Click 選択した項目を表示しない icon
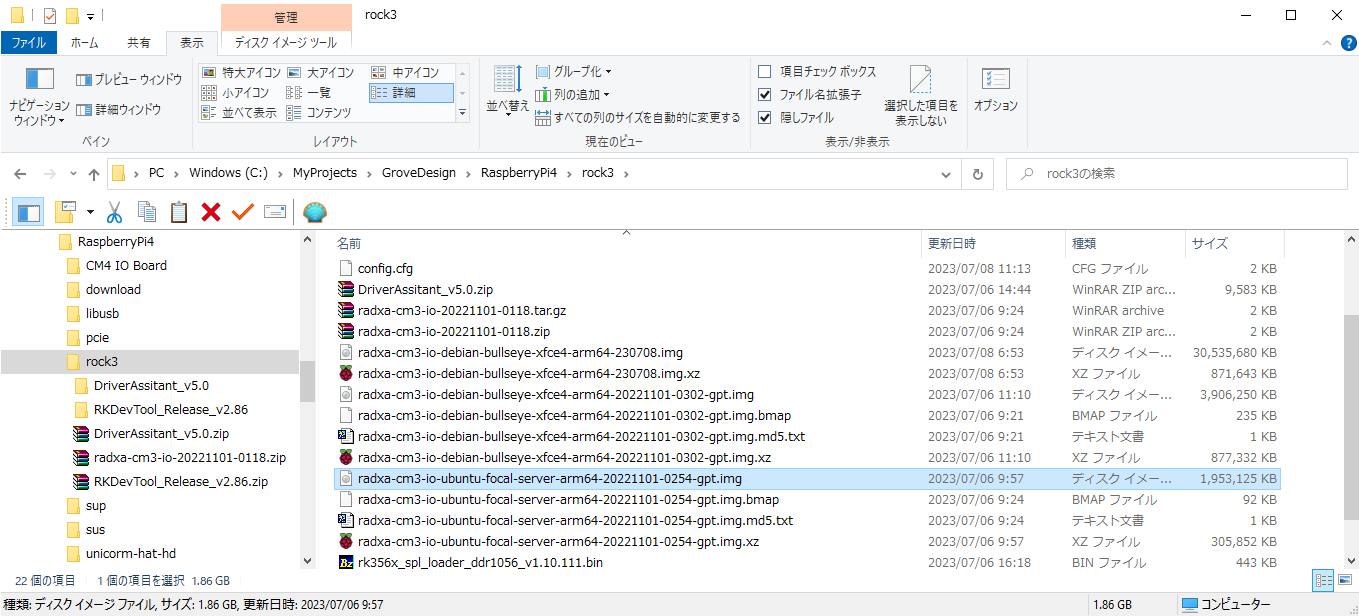Screen dimensions: 1359x616 [921, 97]
